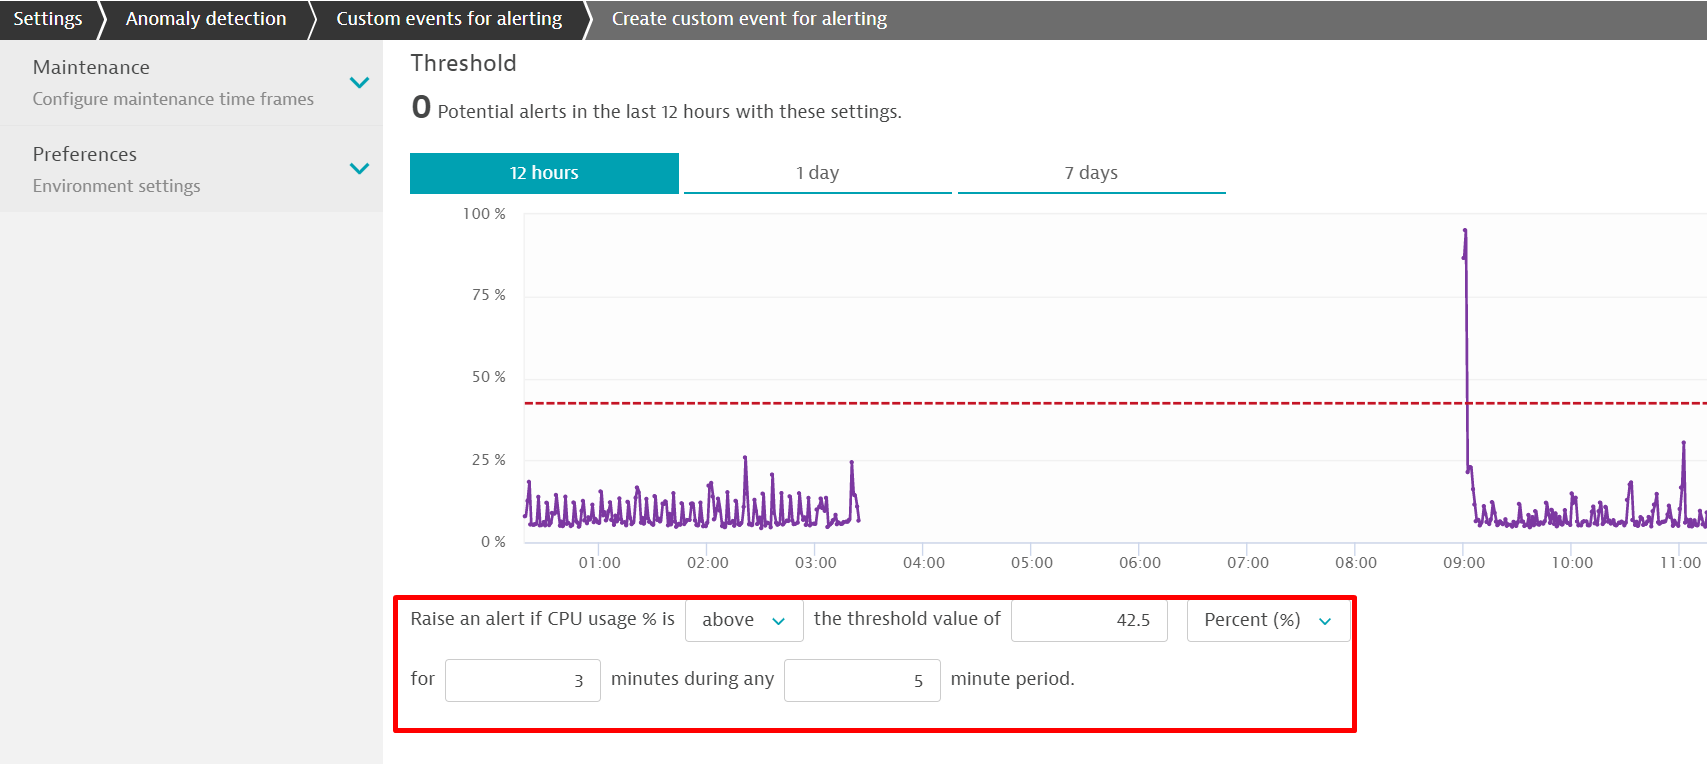Click the CPU spike peak near 09:00
1708x764 pixels.
1465,232
